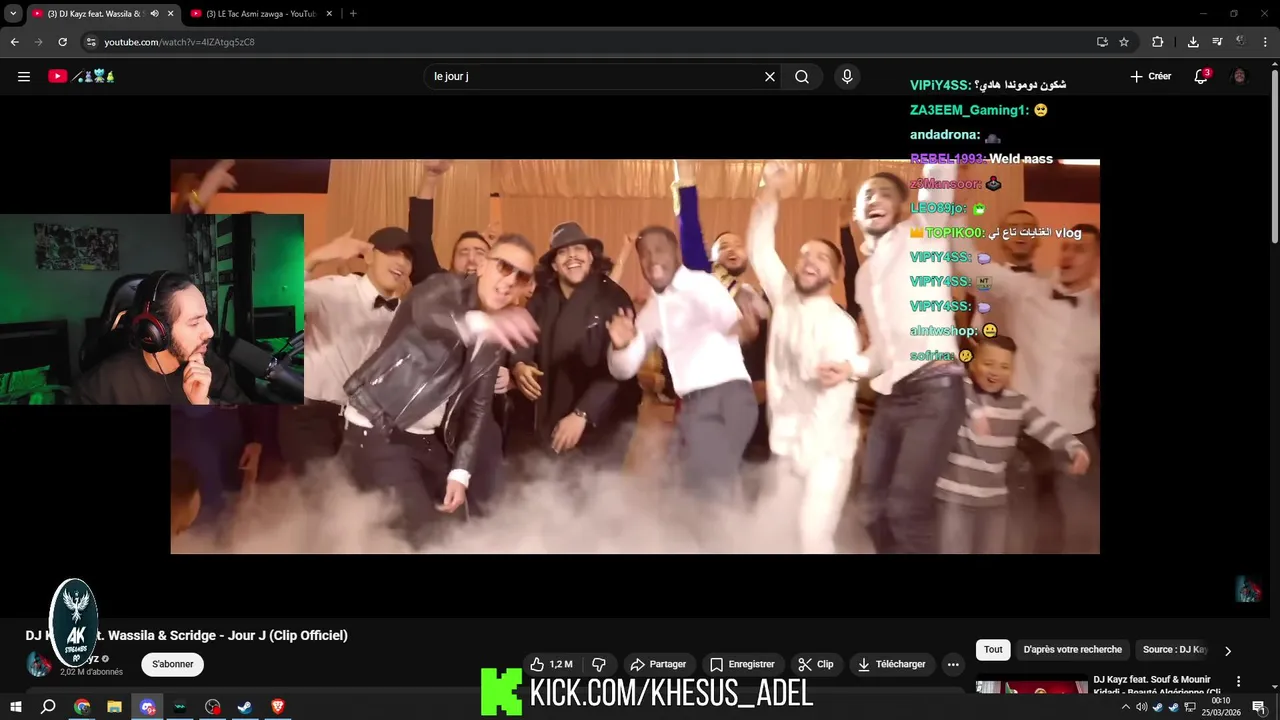This screenshot has height=720, width=1280.
Task: Save the video with Enregistrer
Action: point(742,664)
